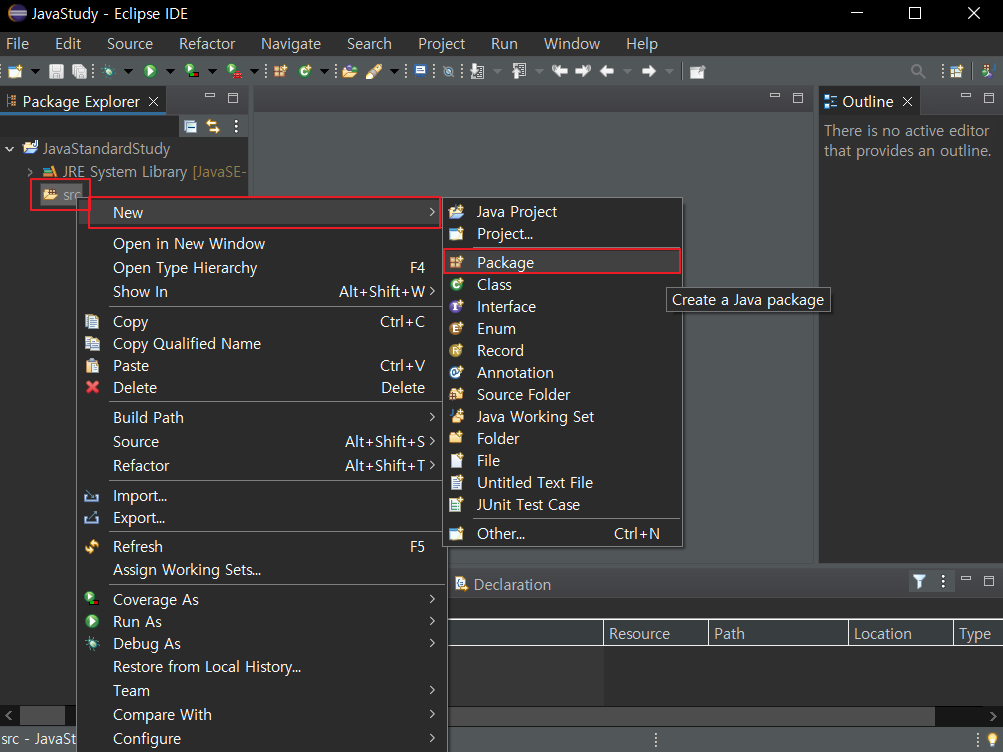Click the New Java Class toolbar icon
The width and height of the screenshot is (1003, 752).
coord(305,72)
